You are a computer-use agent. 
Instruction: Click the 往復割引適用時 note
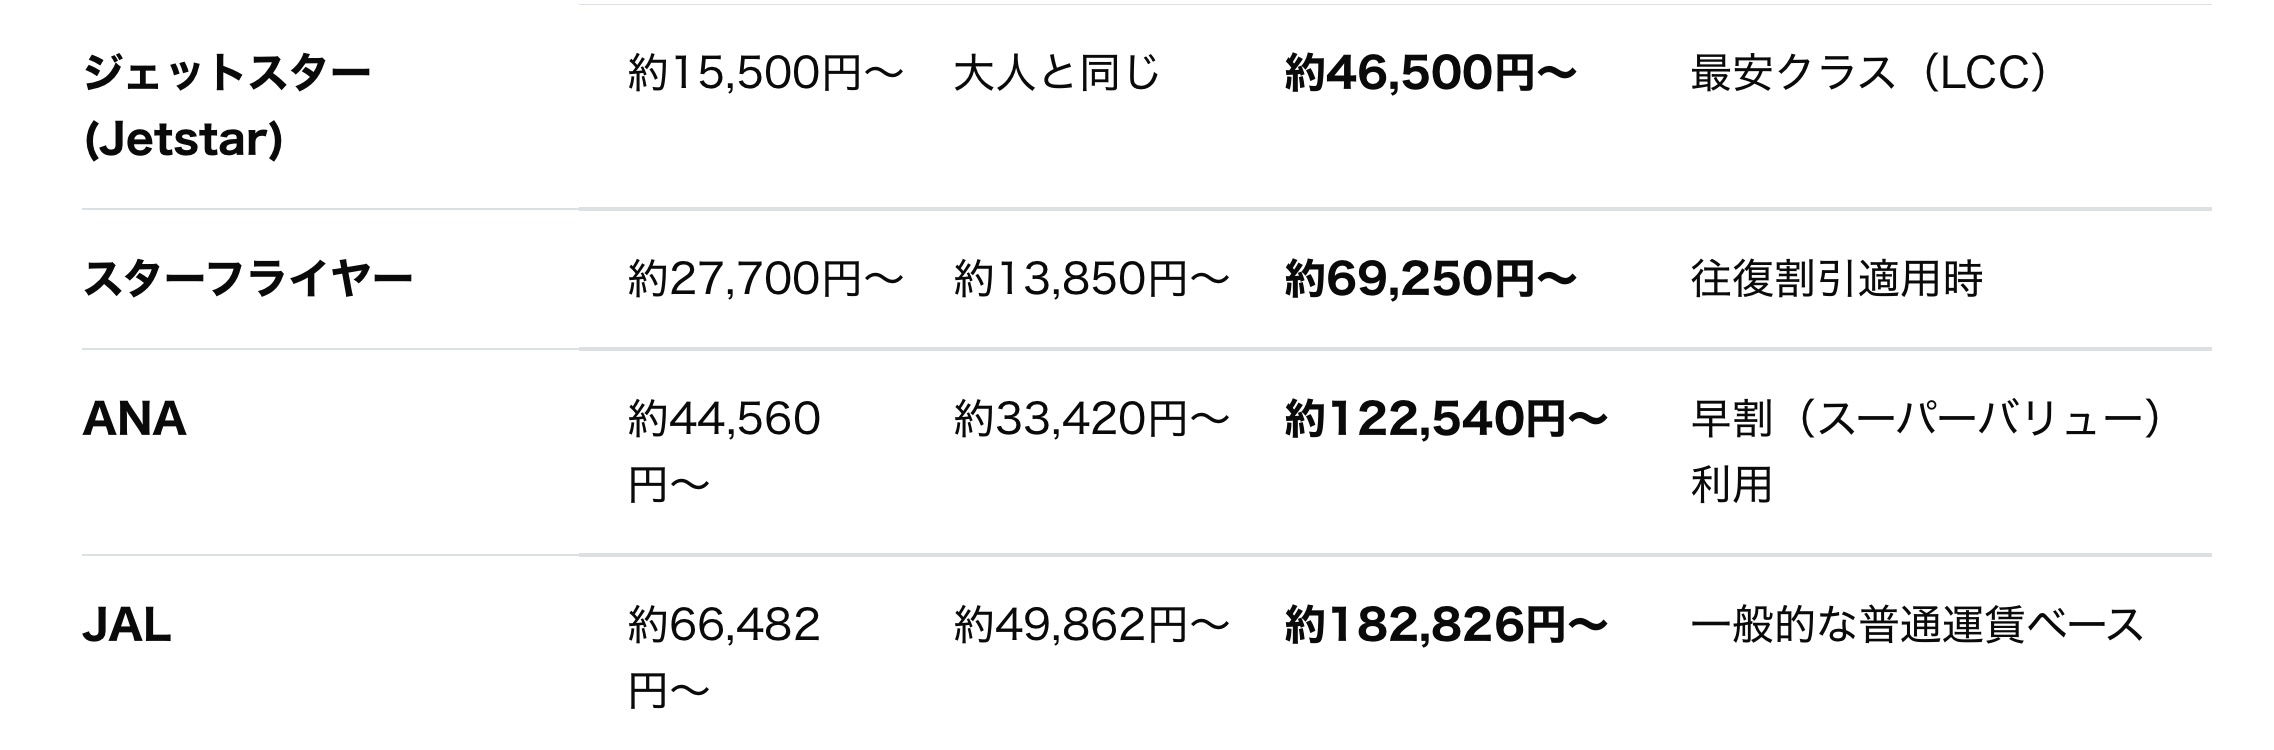point(1836,279)
